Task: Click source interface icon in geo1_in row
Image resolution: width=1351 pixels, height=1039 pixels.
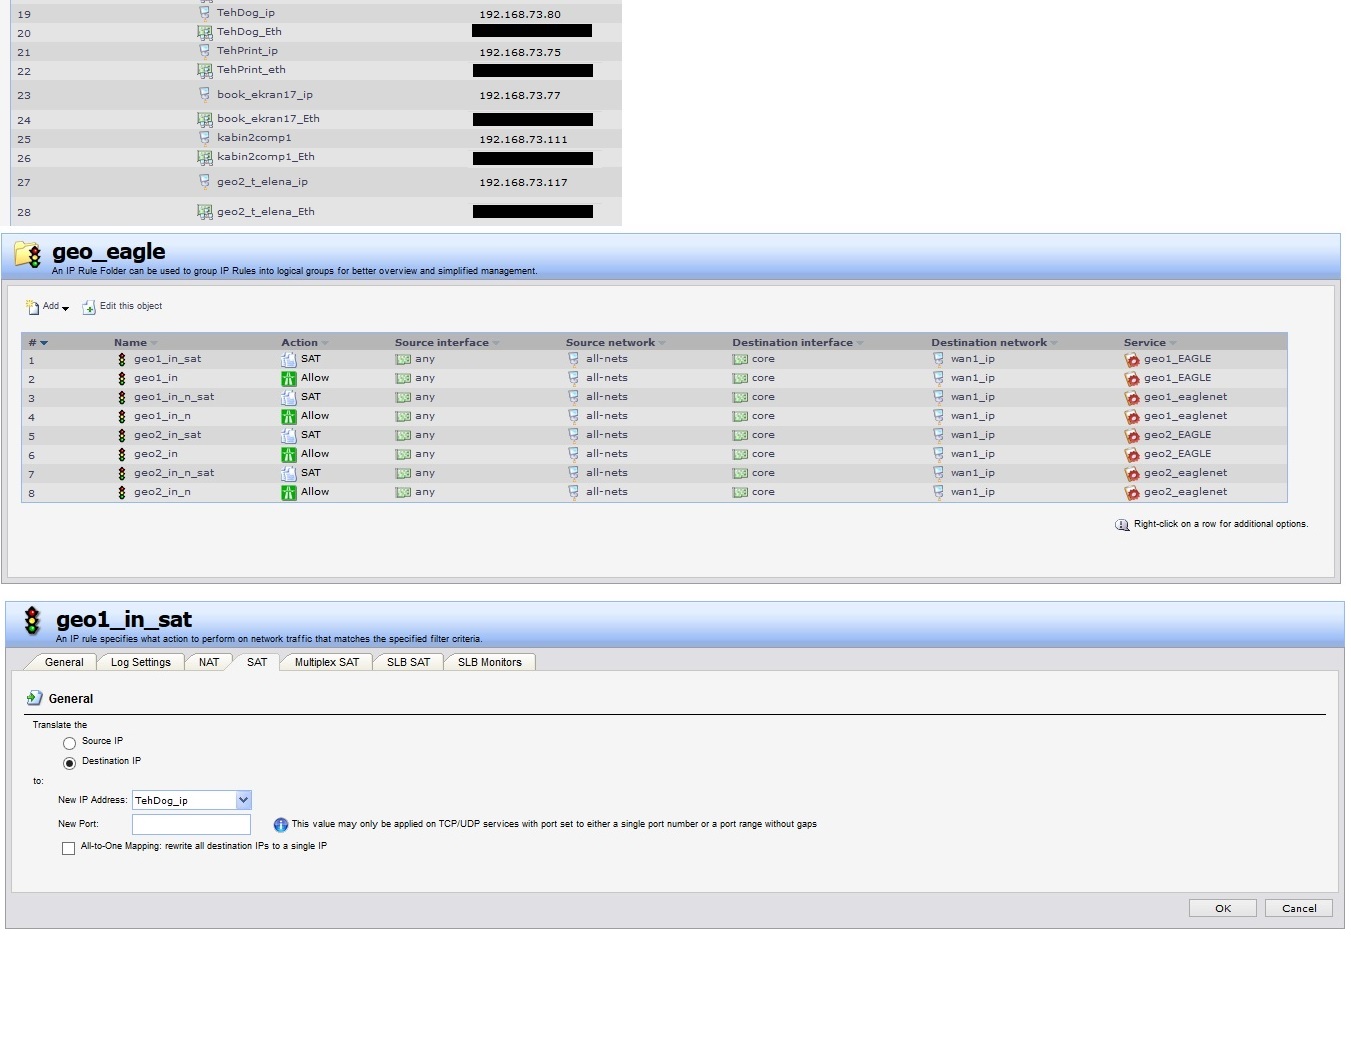Action: point(403,378)
